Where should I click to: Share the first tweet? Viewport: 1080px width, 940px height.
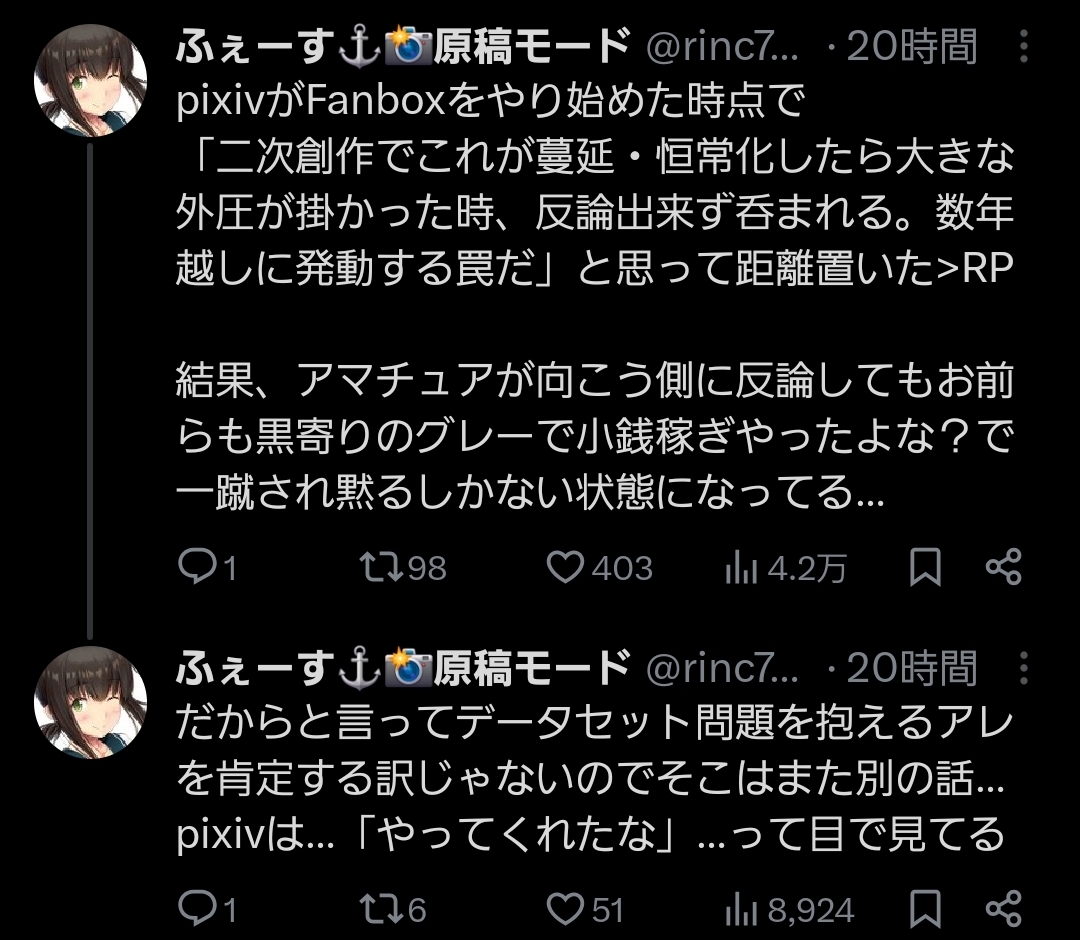click(x=1003, y=568)
